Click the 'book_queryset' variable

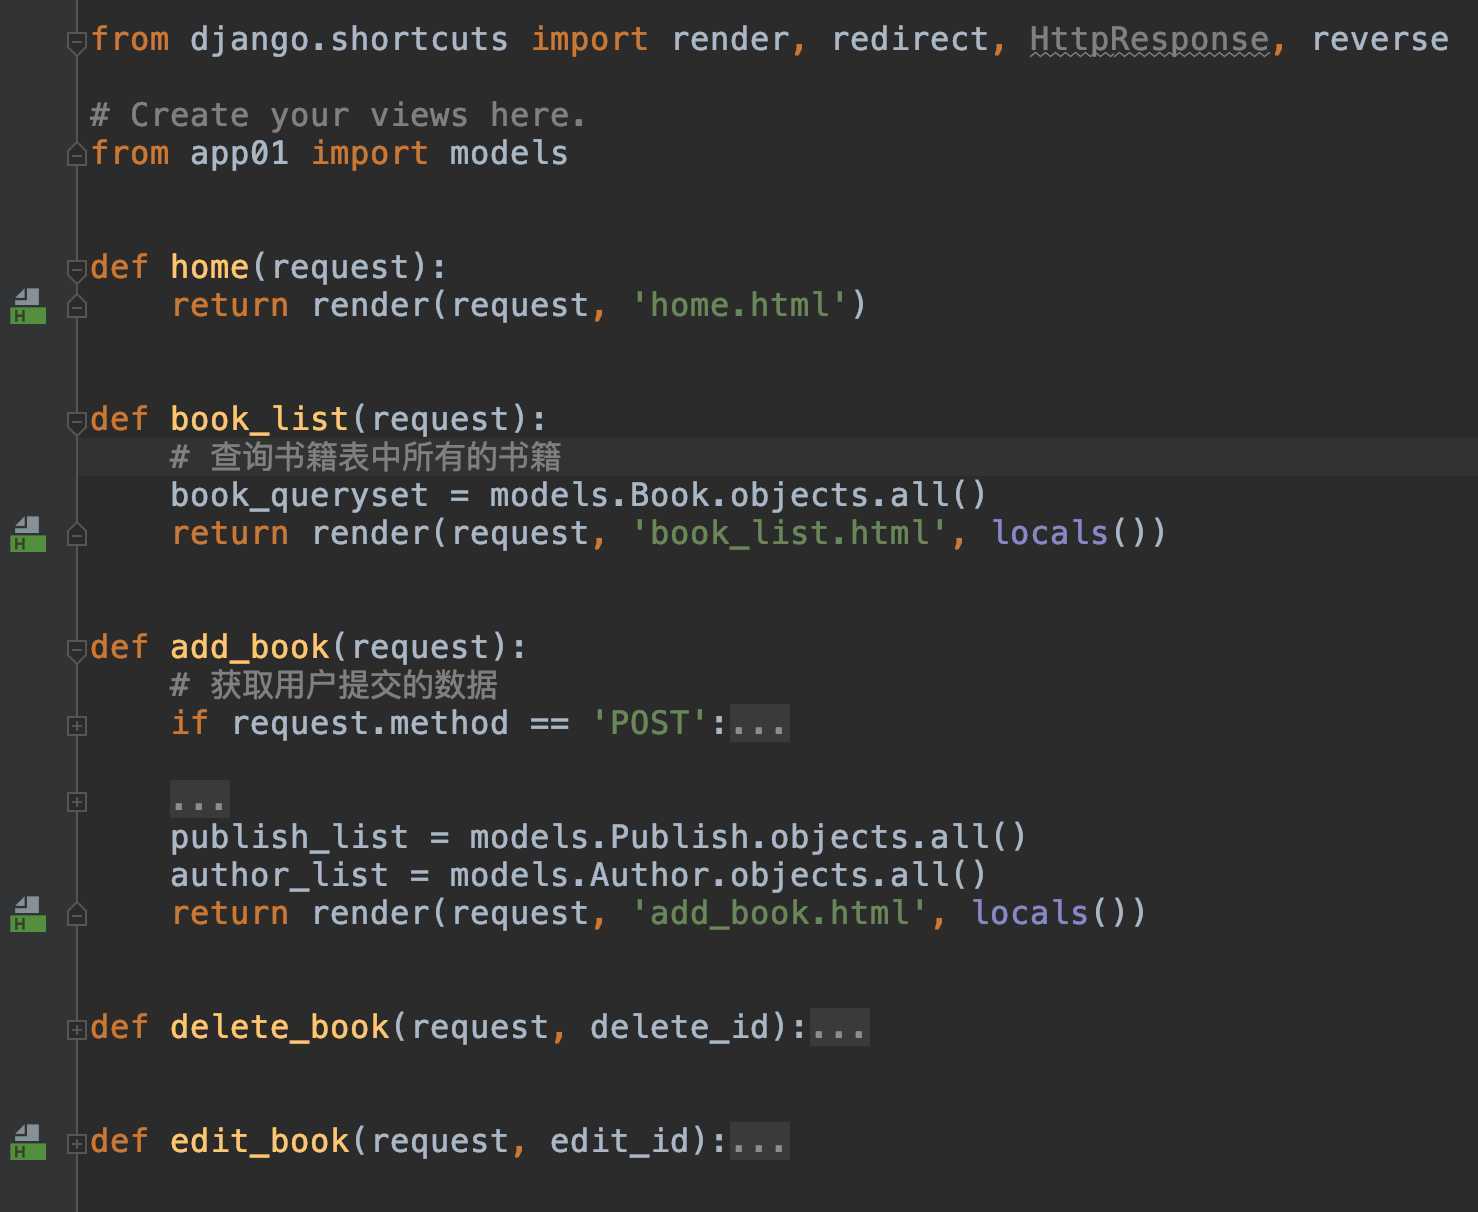(x=299, y=495)
